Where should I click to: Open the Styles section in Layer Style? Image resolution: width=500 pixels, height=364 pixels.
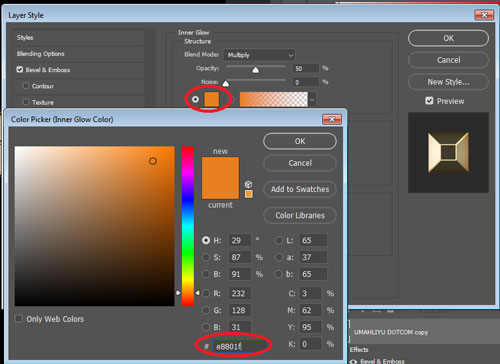tap(79, 38)
